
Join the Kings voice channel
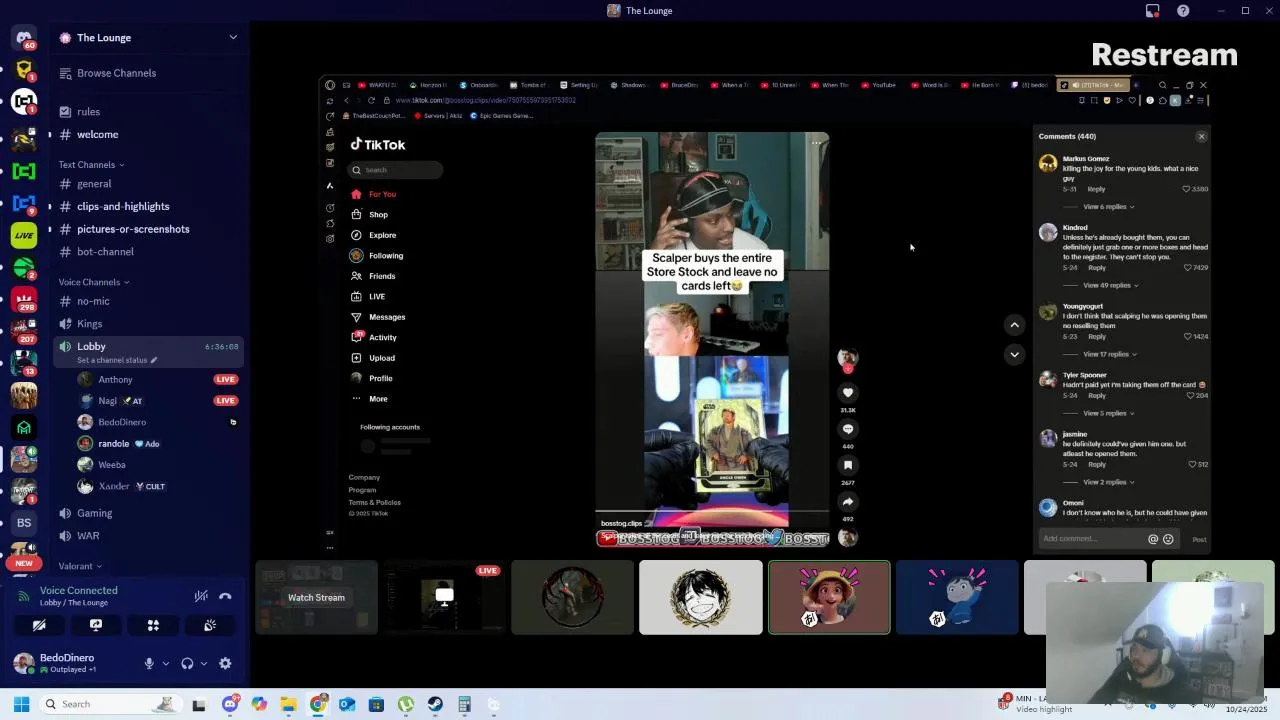click(89, 324)
